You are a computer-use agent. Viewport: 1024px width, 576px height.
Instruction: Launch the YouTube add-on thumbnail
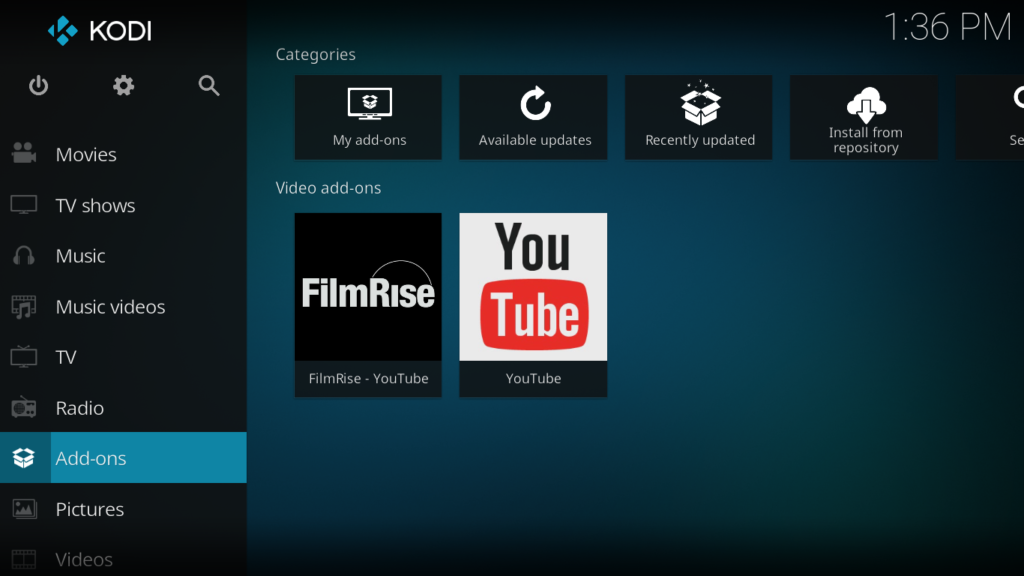(x=534, y=287)
